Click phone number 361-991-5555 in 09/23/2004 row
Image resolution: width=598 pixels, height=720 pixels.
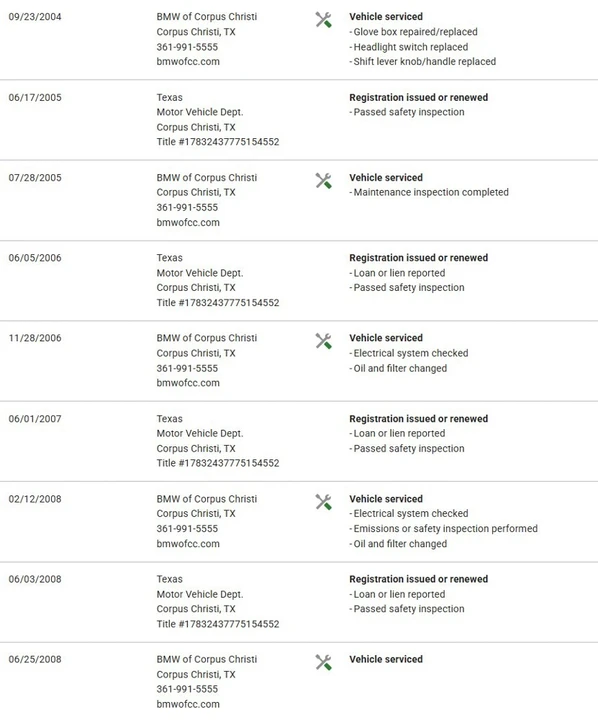point(187,47)
